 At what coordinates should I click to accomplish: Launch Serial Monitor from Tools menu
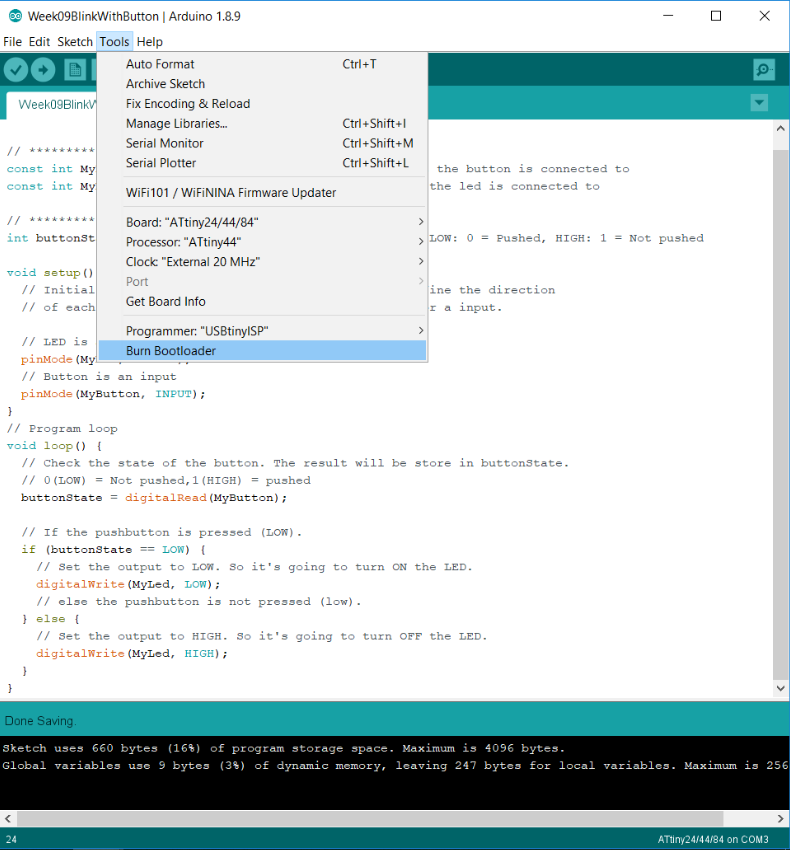tap(262, 143)
